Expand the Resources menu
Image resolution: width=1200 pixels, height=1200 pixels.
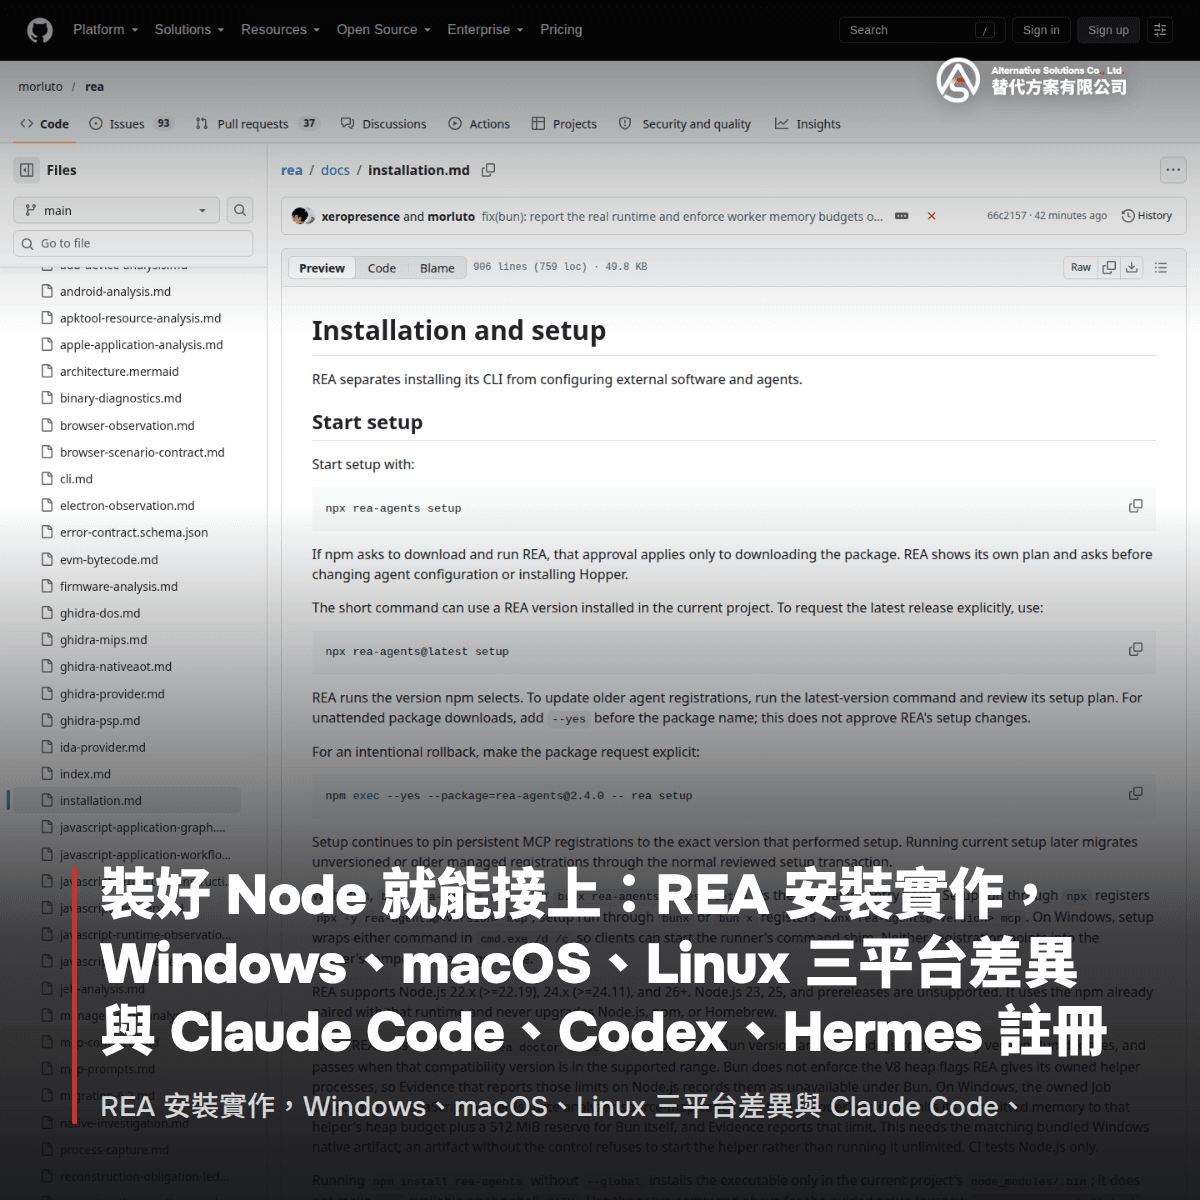[280, 30]
